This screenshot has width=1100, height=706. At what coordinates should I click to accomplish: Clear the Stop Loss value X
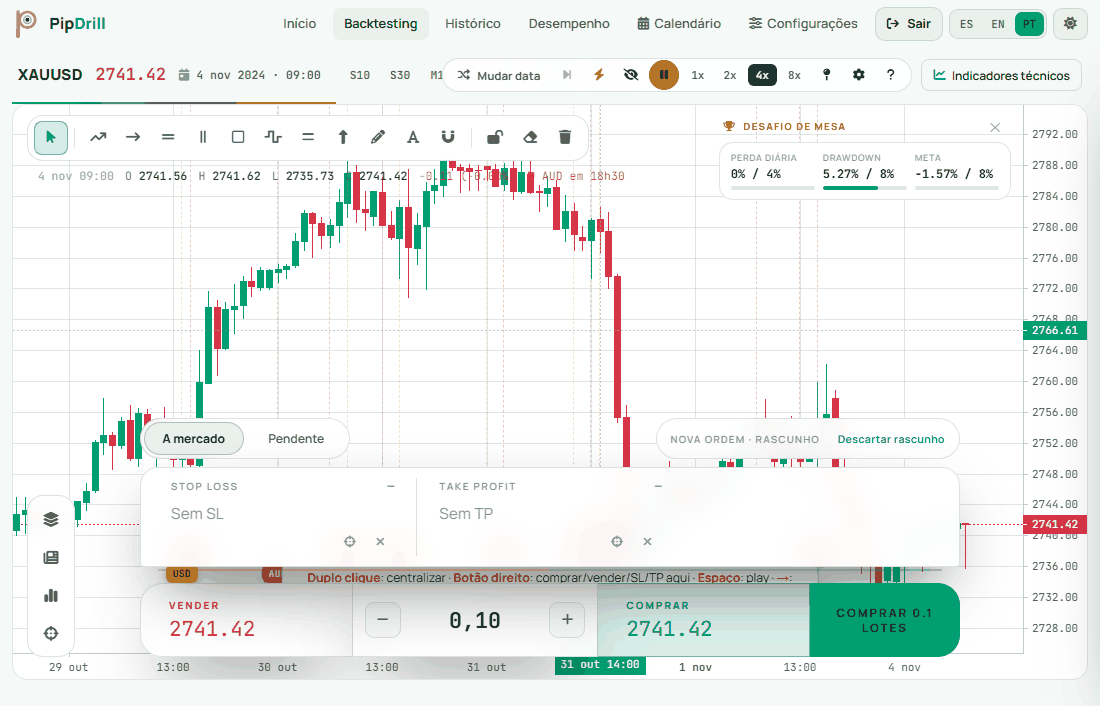[380, 542]
